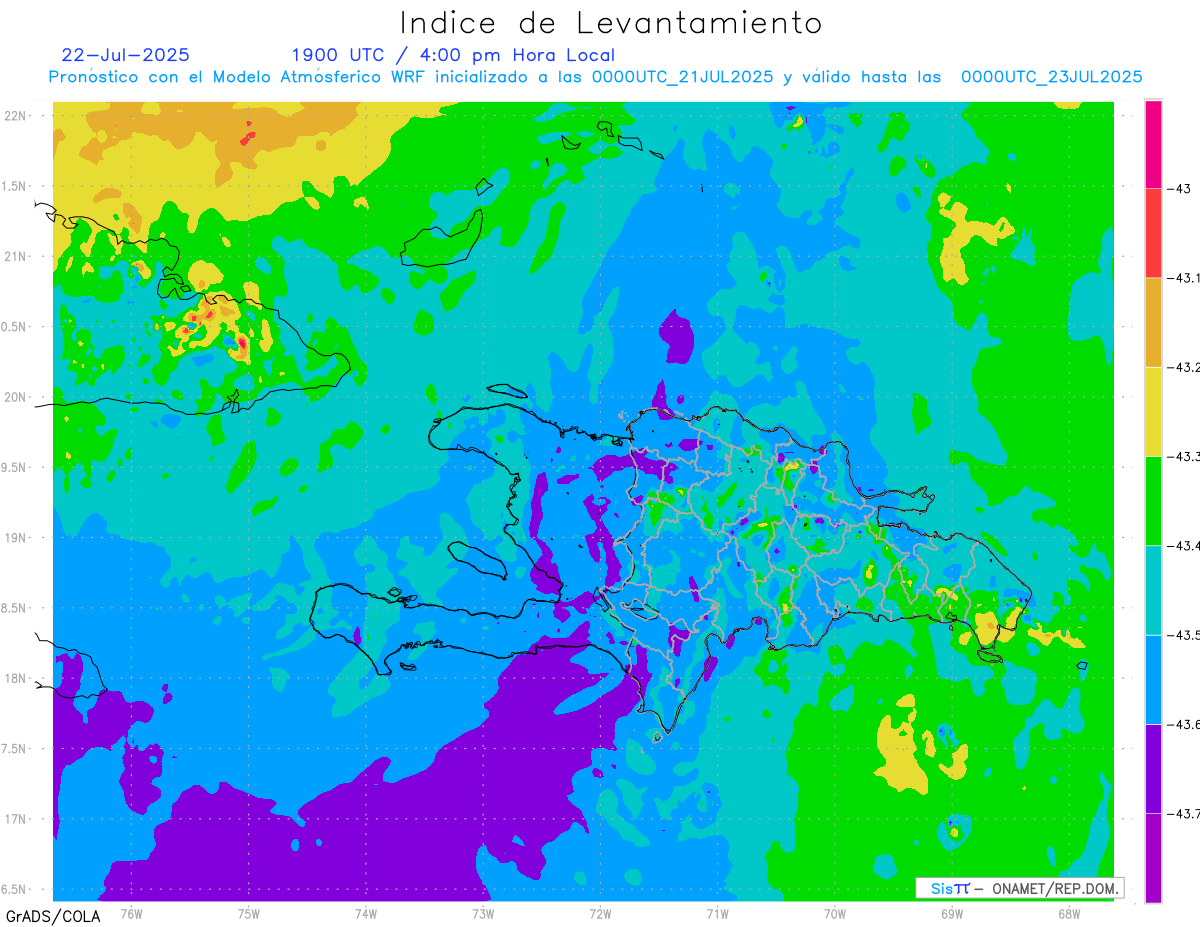This screenshot has height=927, width=1200.
Task: Click the '75W' longitude axis label
Action: (x=248, y=913)
